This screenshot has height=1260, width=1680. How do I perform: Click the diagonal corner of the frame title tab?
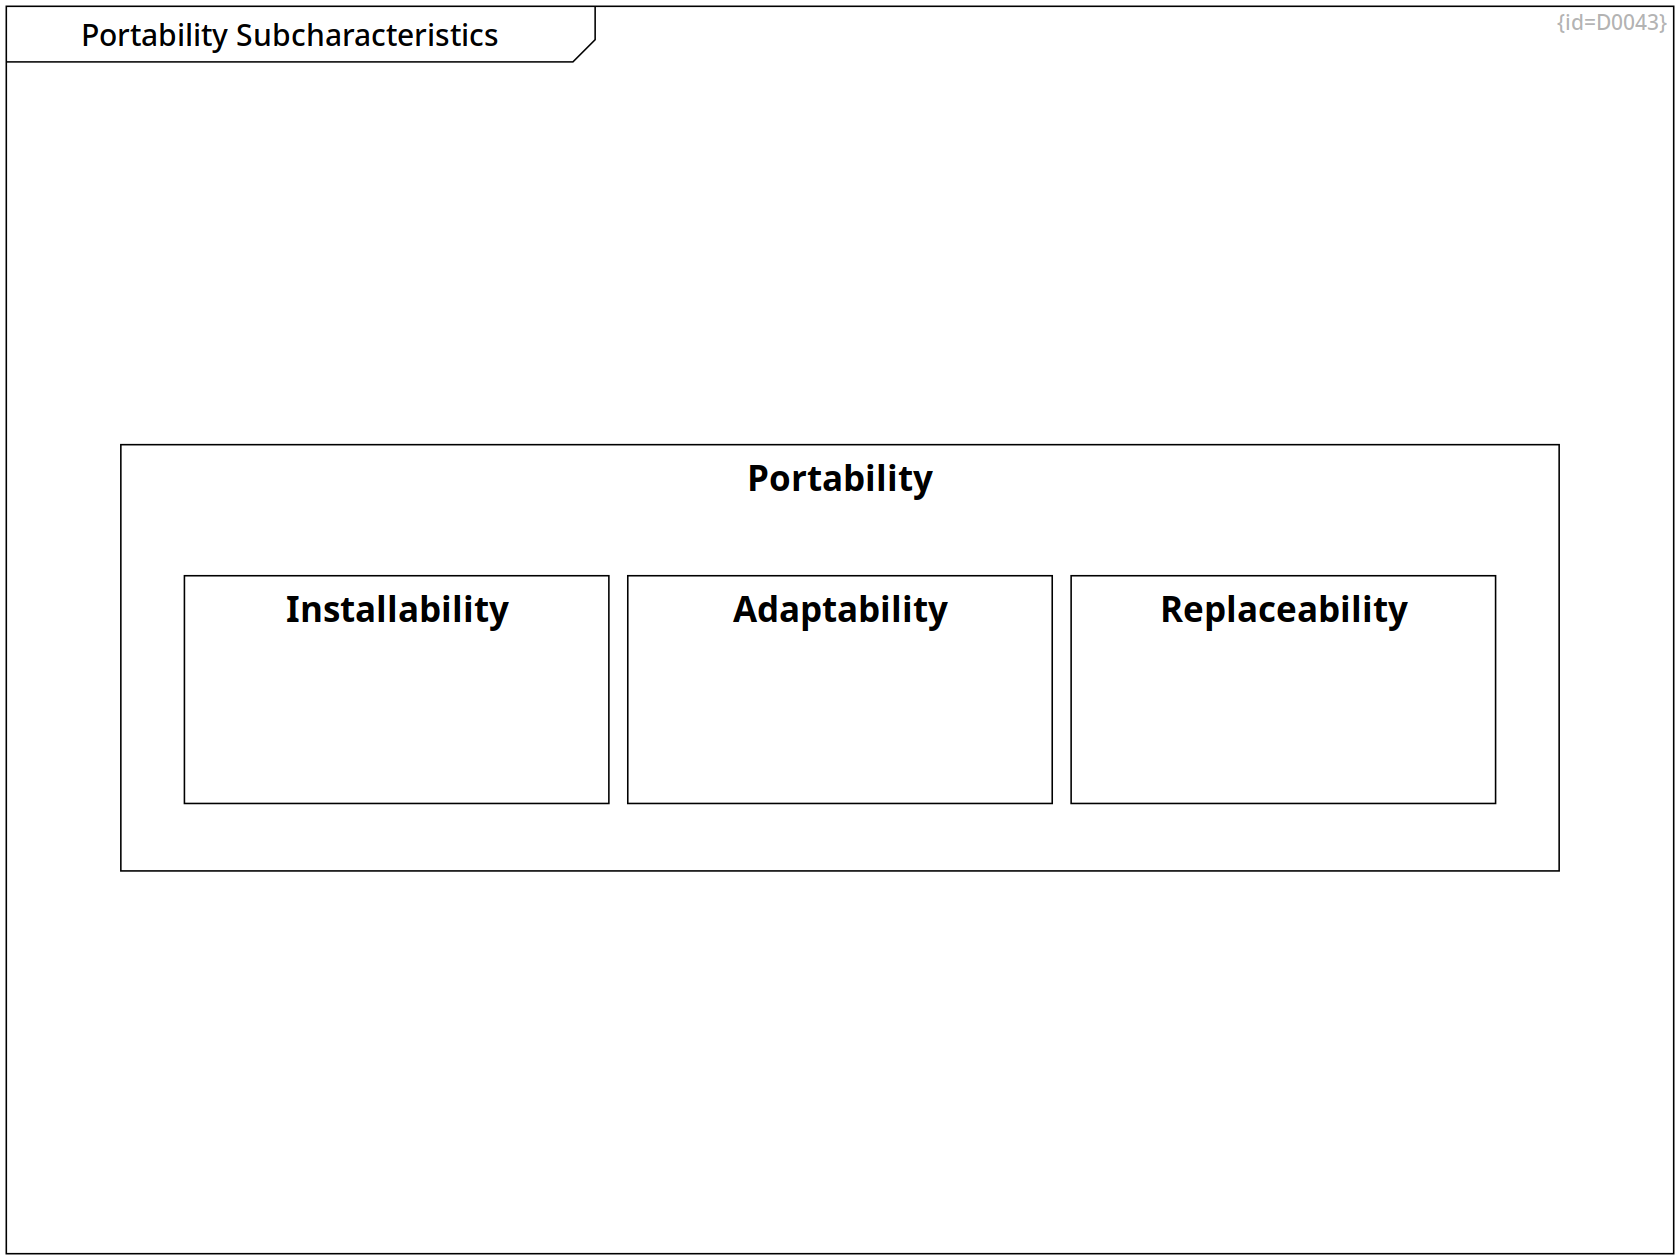pyautogui.click(x=585, y=51)
